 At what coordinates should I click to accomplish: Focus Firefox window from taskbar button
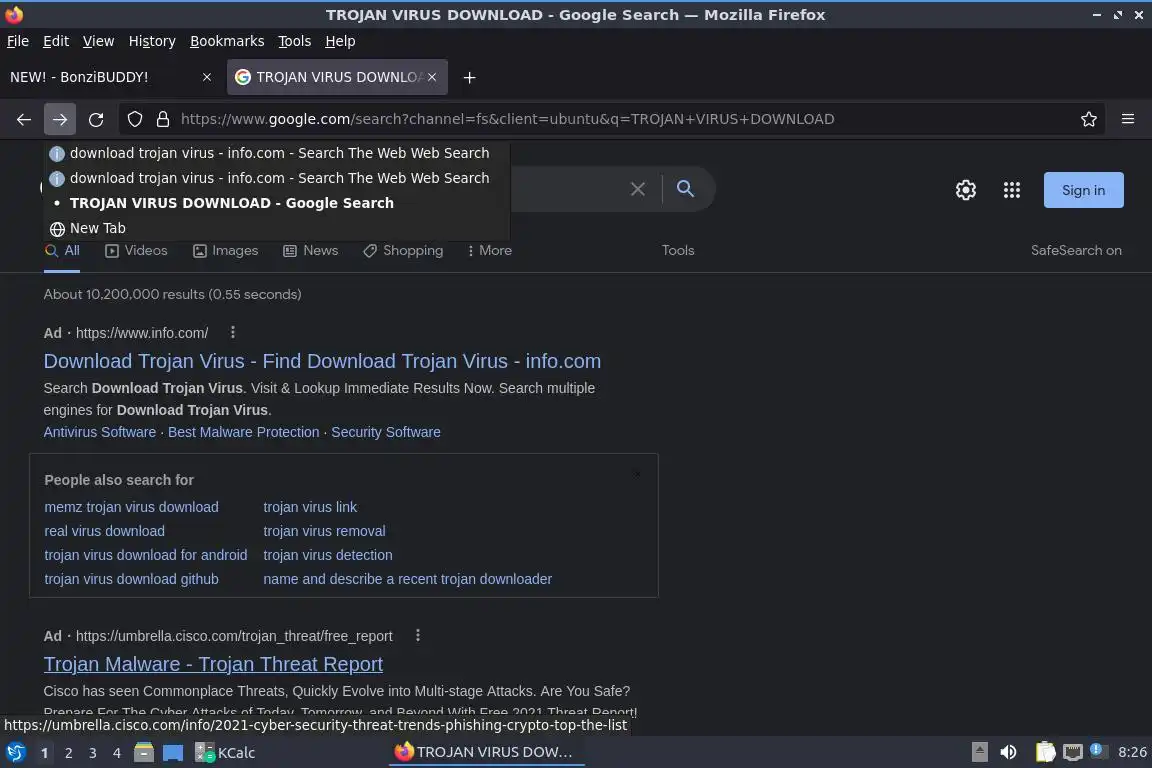pyautogui.click(x=485, y=753)
